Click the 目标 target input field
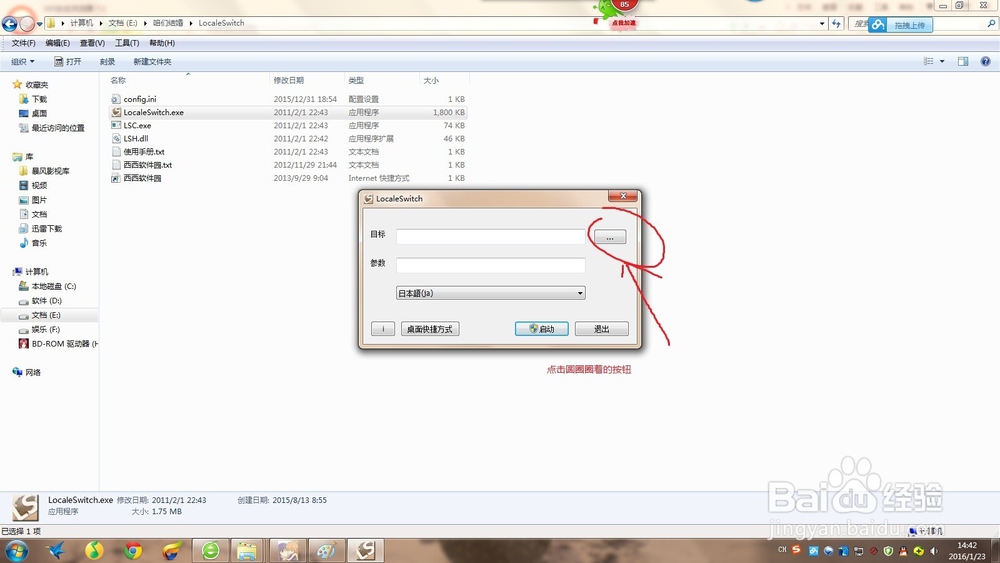Screen dimensions: 1000x563 (x=490, y=237)
